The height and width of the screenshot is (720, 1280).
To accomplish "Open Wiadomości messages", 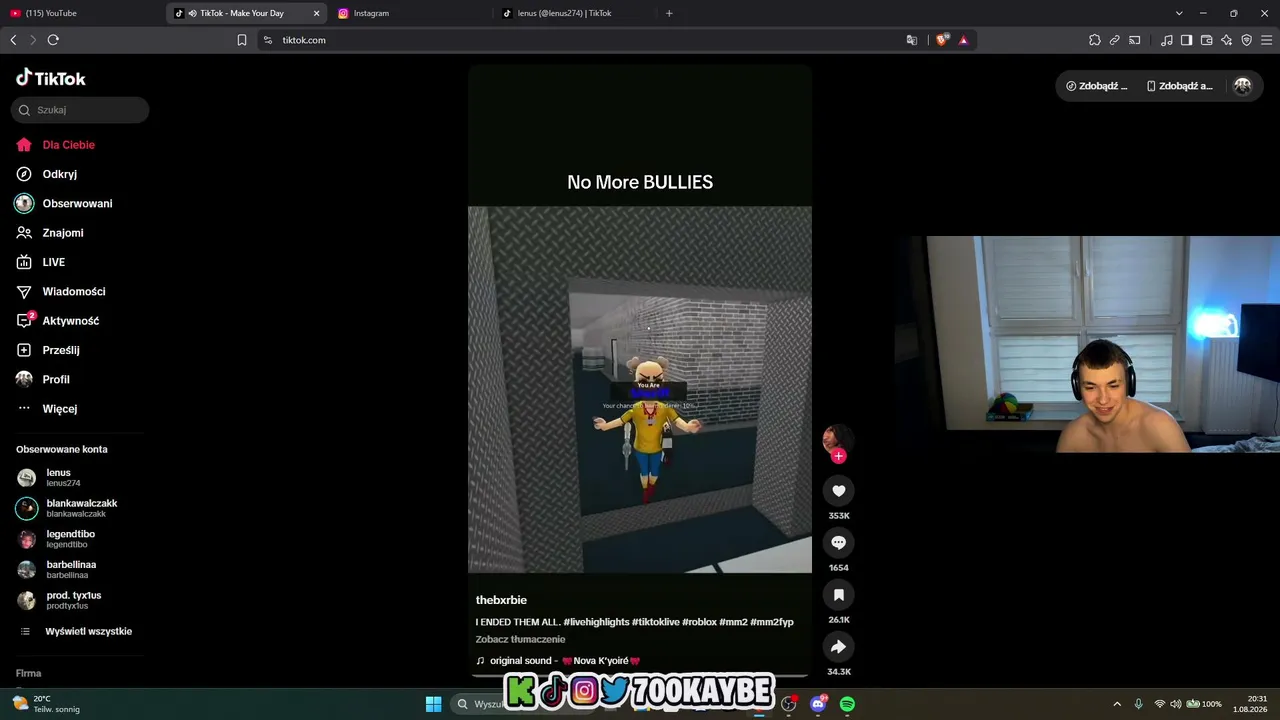I will tap(61, 291).
